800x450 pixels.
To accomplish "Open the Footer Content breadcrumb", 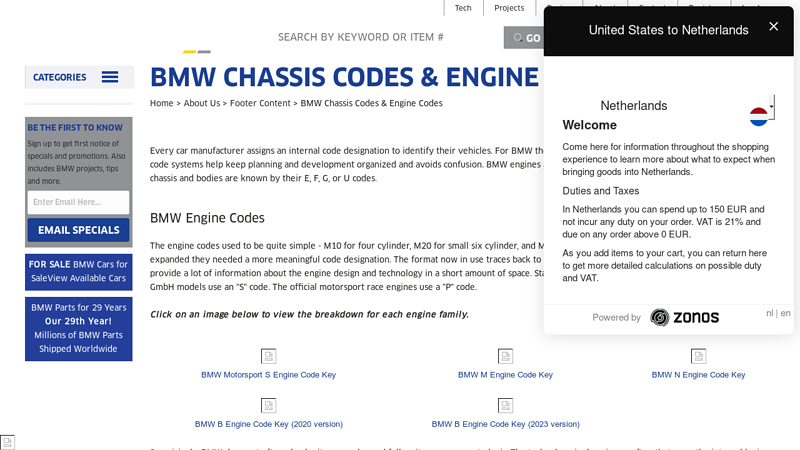I will 260,103.
